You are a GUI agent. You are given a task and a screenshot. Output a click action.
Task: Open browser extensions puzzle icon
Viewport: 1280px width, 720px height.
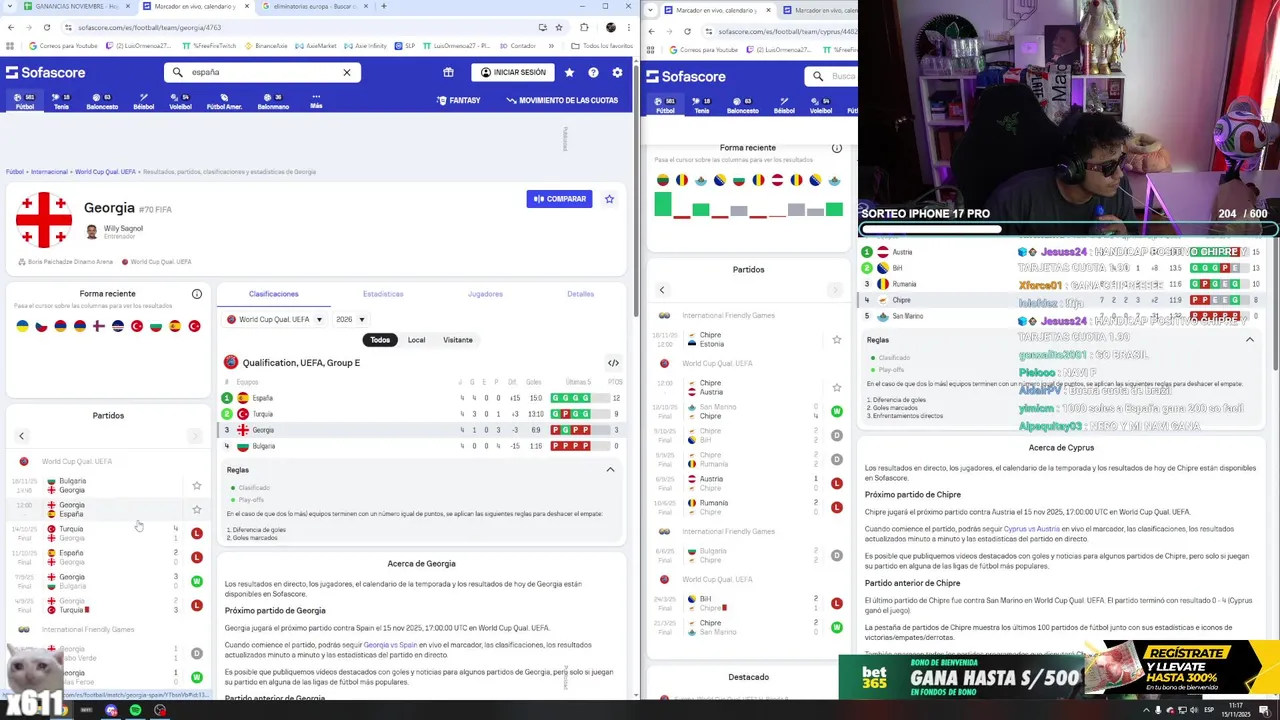coord(584,27)
